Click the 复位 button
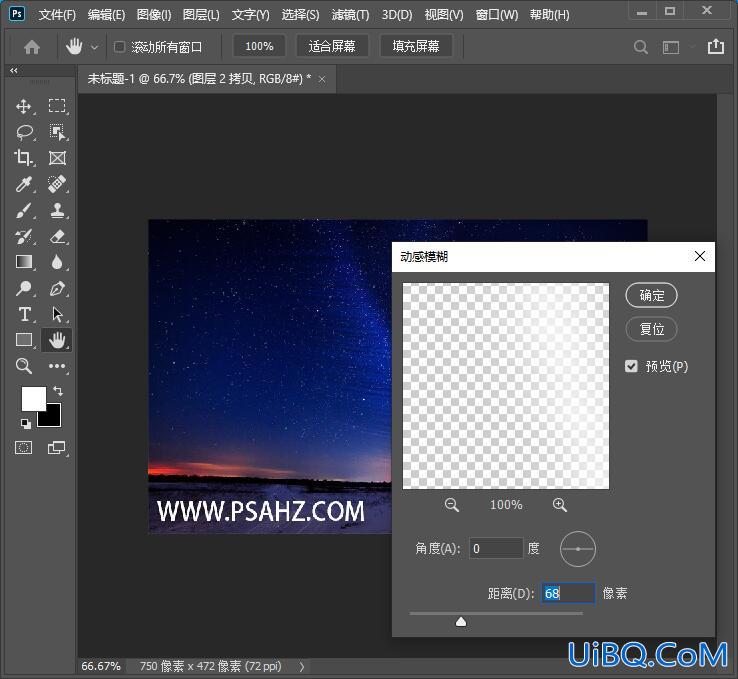The image size is (738, 679). tap(651, 329)
